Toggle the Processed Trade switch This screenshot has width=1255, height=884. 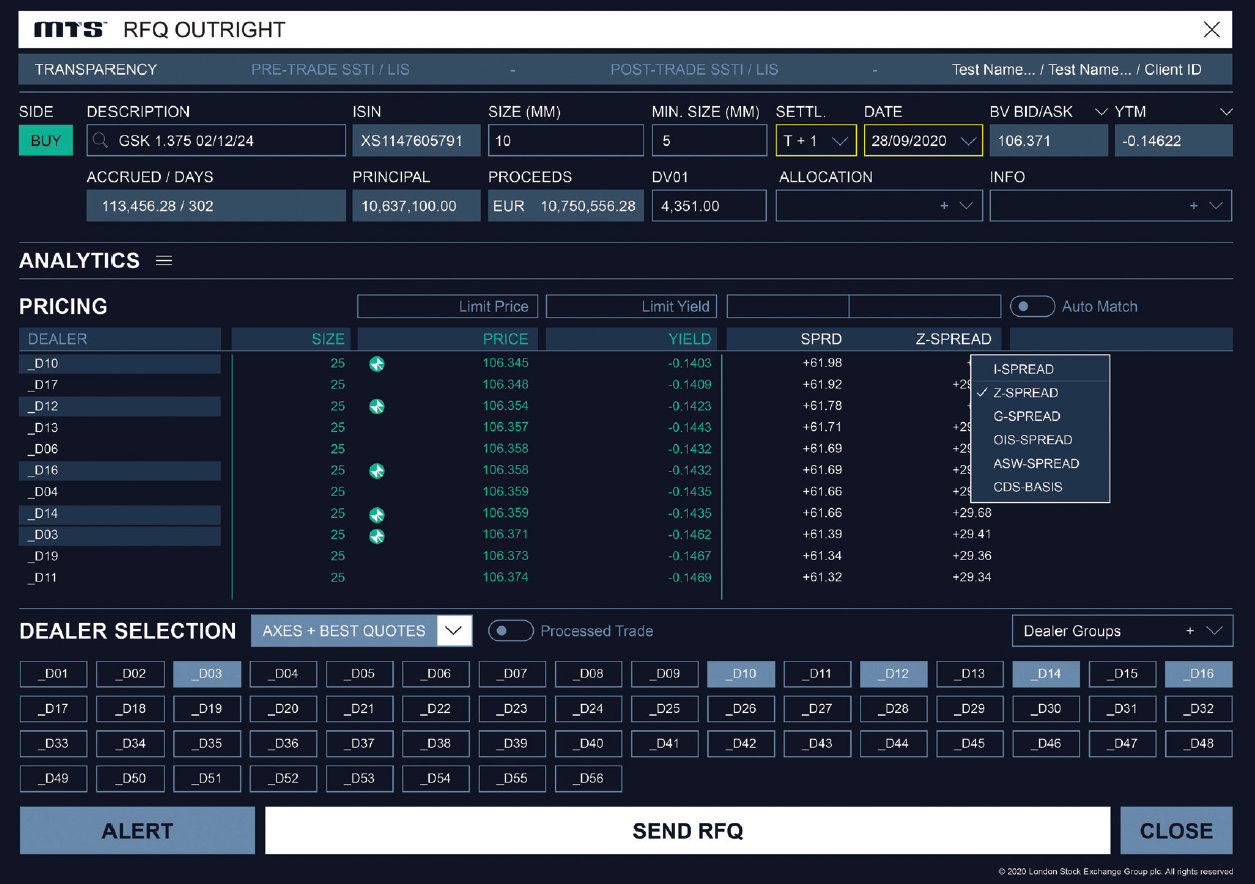(x=510, y=631)
